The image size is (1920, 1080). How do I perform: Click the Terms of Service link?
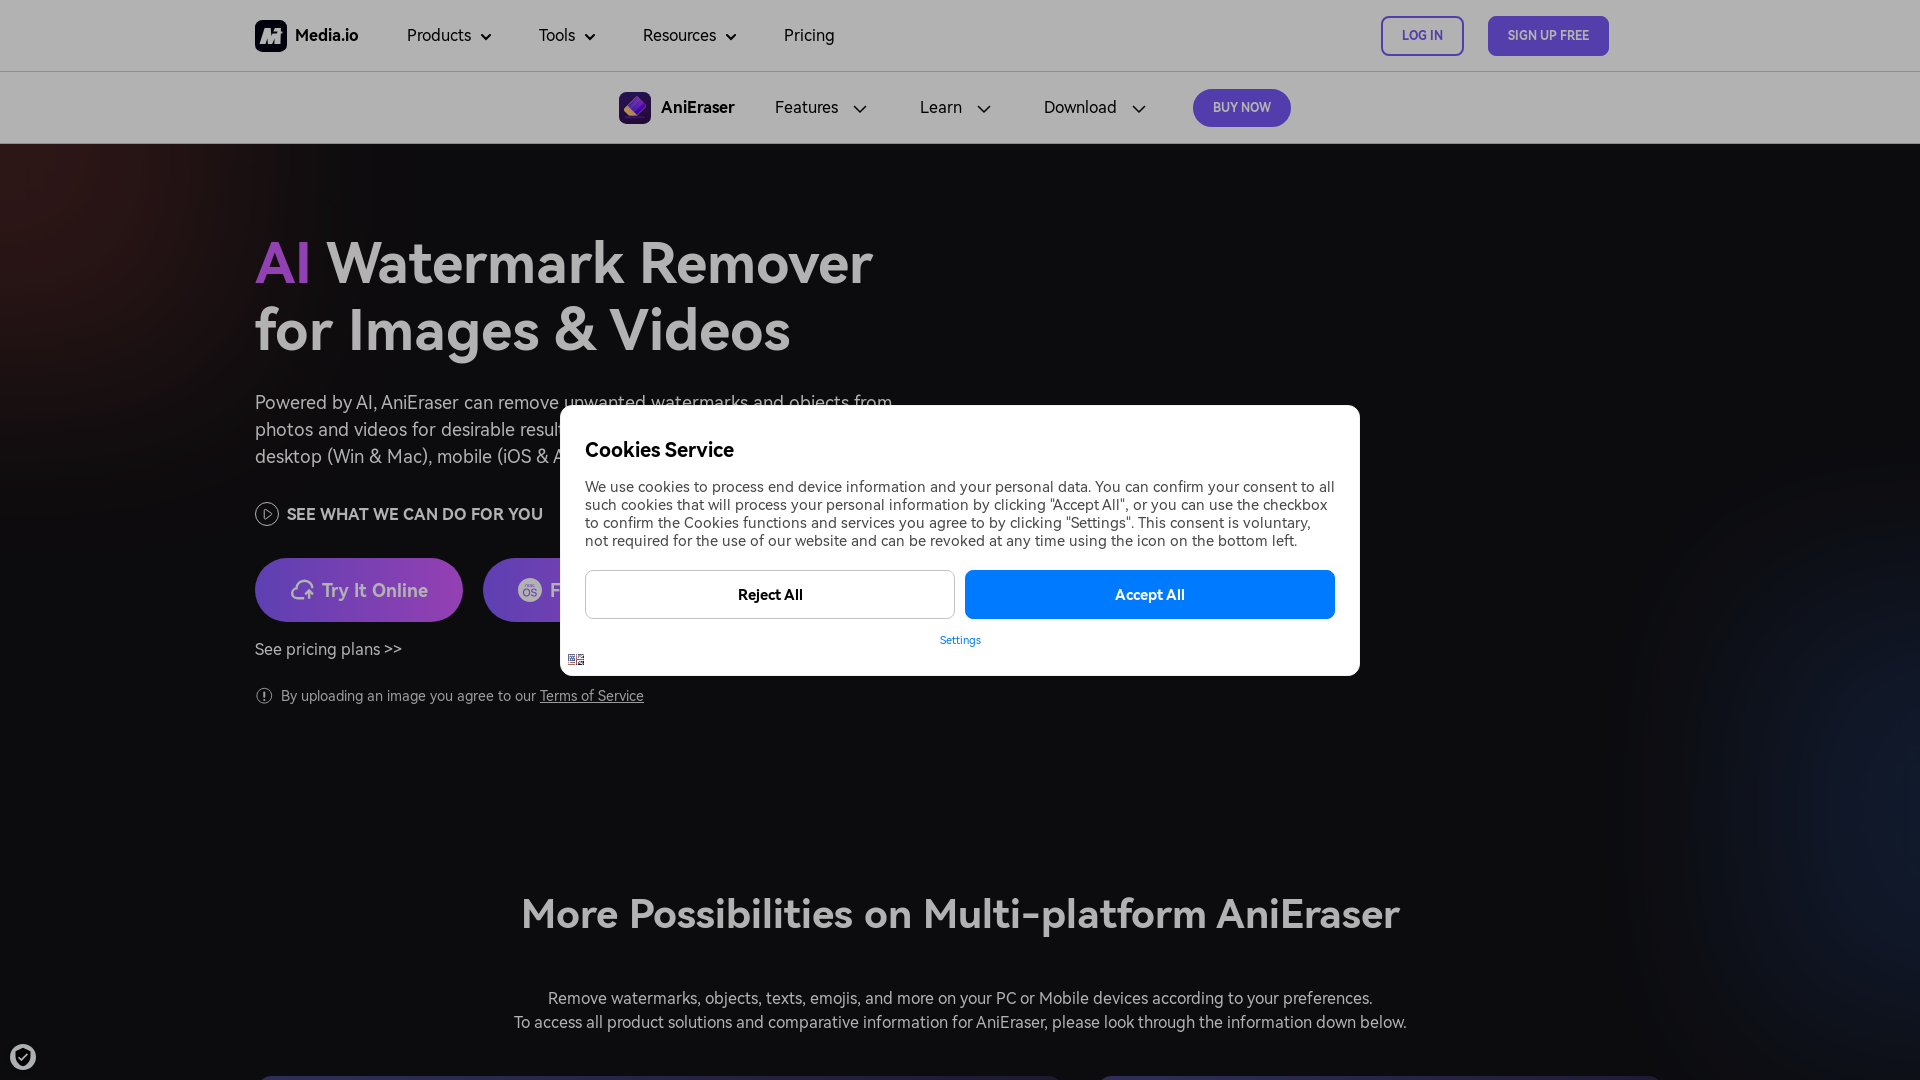591,695
